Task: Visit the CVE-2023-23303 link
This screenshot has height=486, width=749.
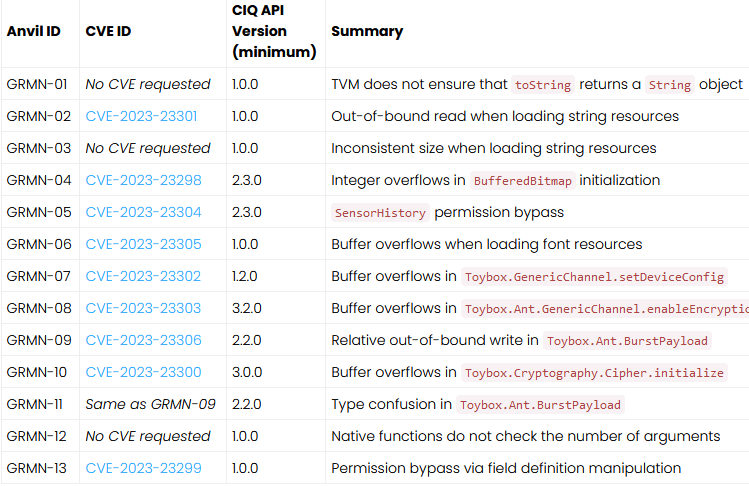Action: tap(143, 308)
